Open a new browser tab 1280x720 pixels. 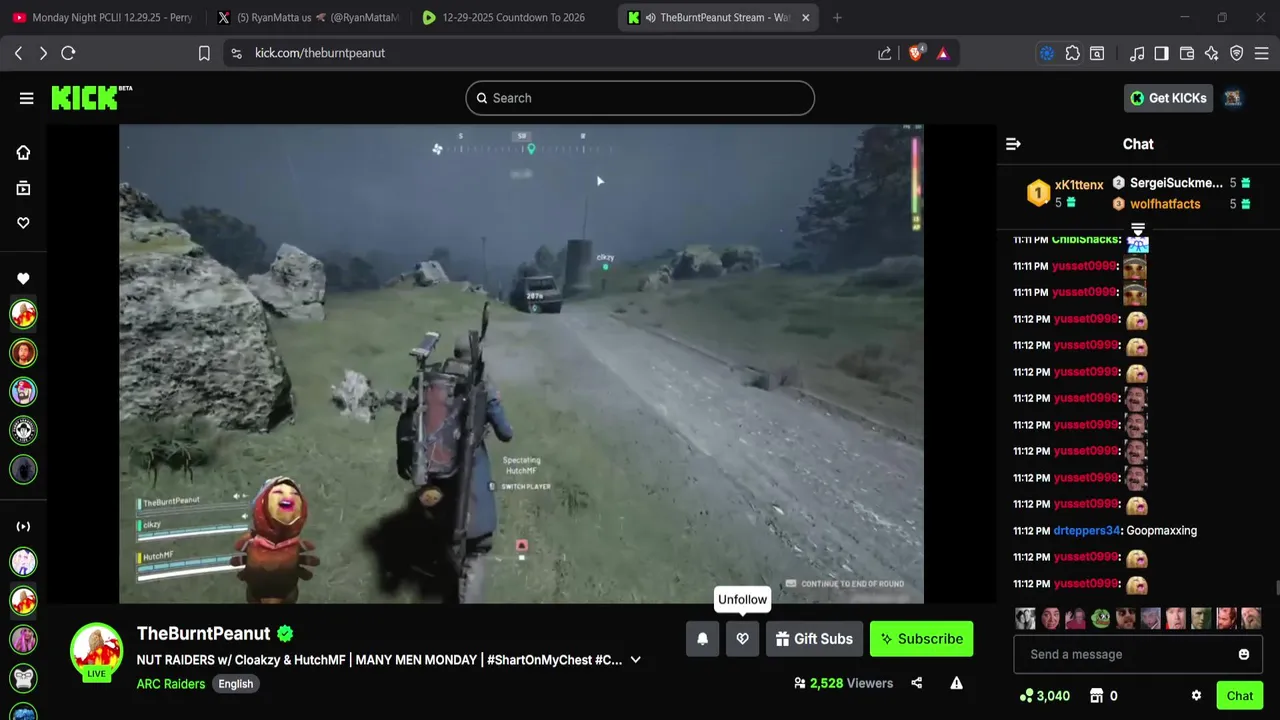click(x=837, y=17)
